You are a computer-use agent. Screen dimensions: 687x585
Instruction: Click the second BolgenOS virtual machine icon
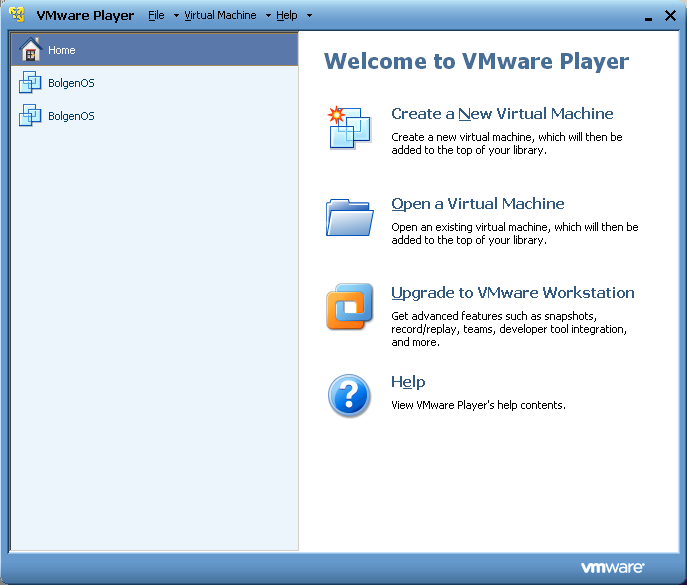pyautogui.click(x=30, y=115)
